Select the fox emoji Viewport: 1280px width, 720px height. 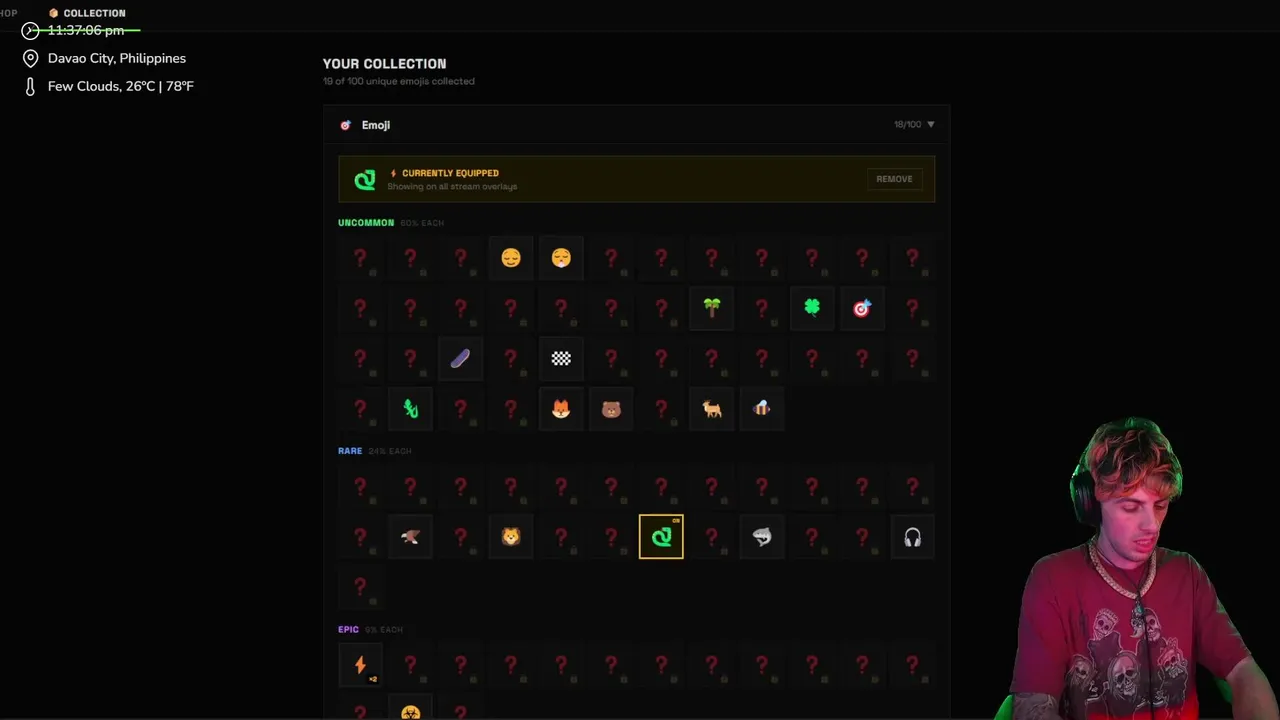561,408
